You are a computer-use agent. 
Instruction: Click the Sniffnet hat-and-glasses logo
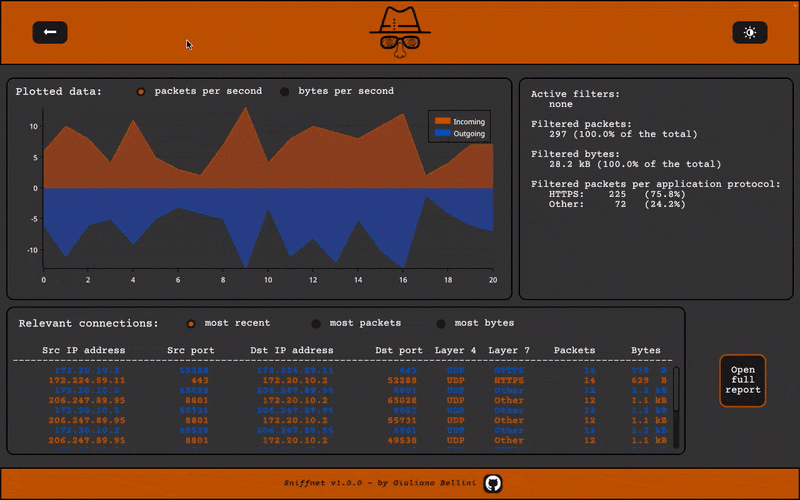pyautogui.click(x=400, y=32)
